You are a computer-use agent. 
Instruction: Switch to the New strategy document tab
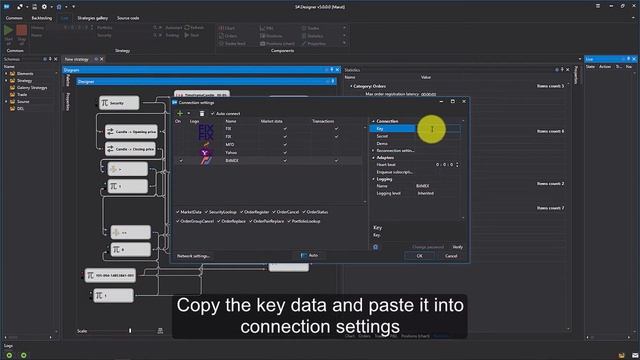point(77,59)
